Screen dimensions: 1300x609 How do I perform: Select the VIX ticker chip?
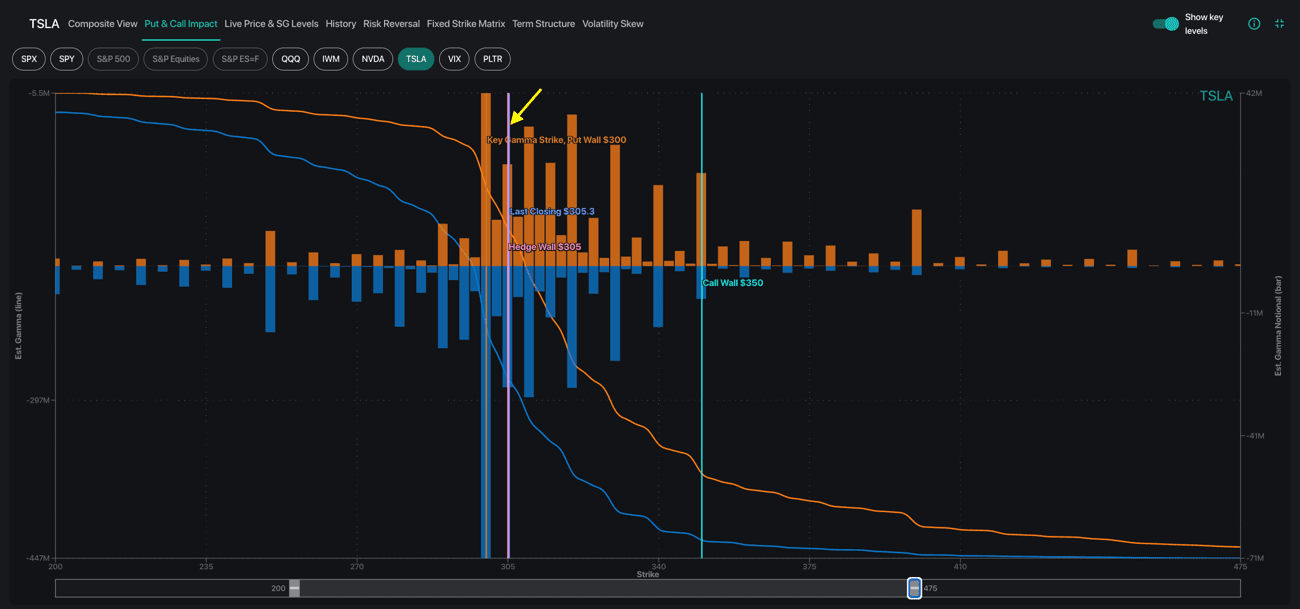pos(454,59)
